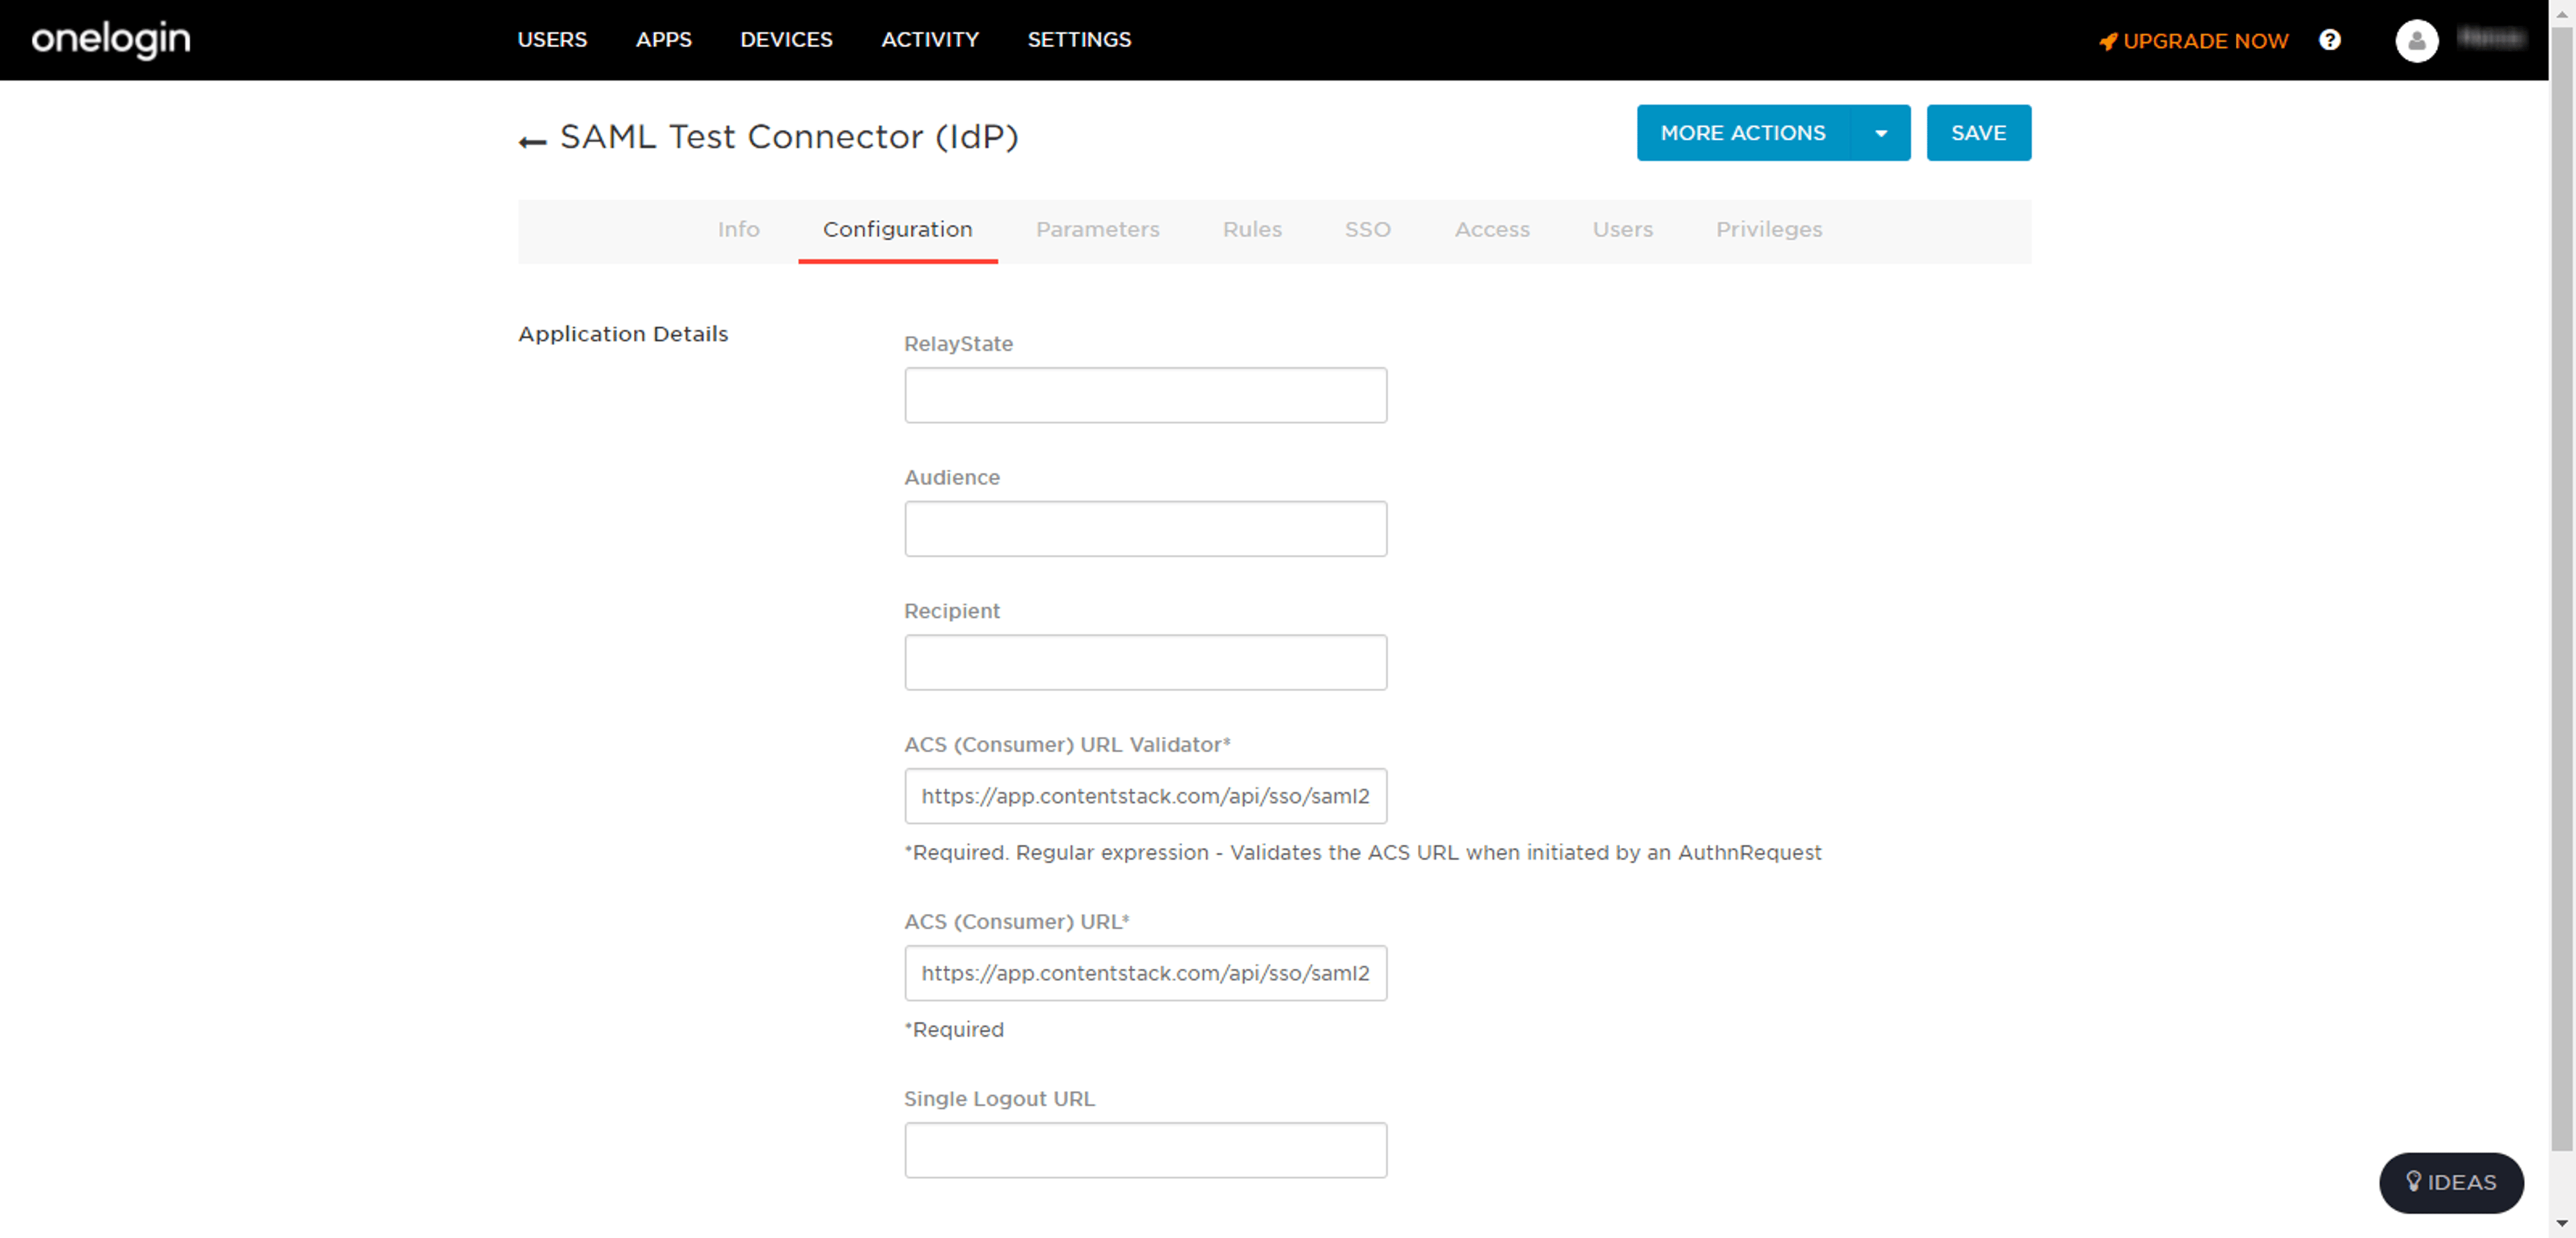Click the Application Details heading

[622, 334]
